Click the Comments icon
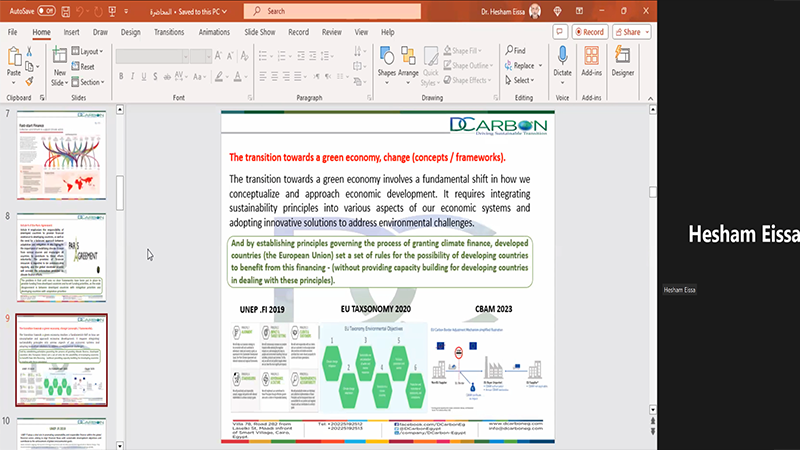This screenshot has width=800, height=450. click(560, 32)
